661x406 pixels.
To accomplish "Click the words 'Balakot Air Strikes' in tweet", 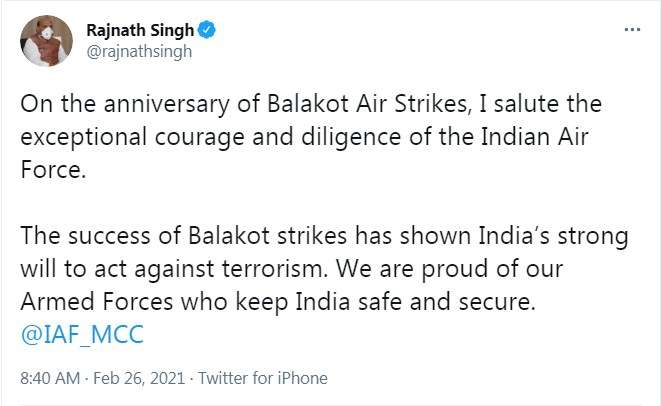I will tap(367, 104).
